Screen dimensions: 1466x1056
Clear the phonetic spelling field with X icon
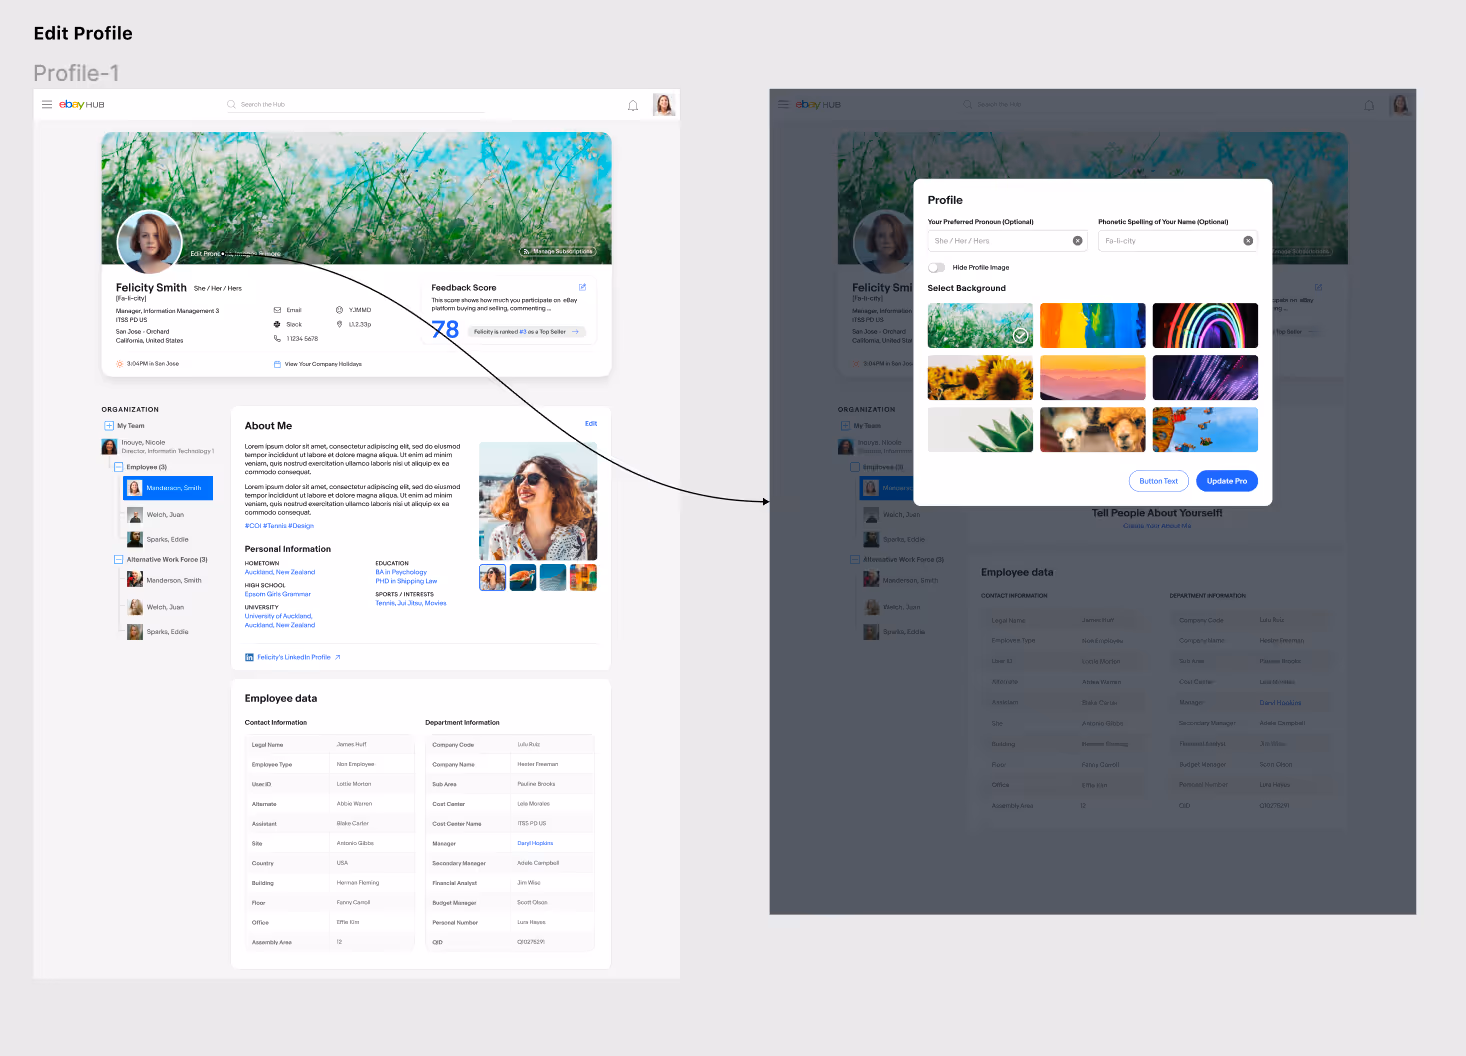tap(1248, 241)
